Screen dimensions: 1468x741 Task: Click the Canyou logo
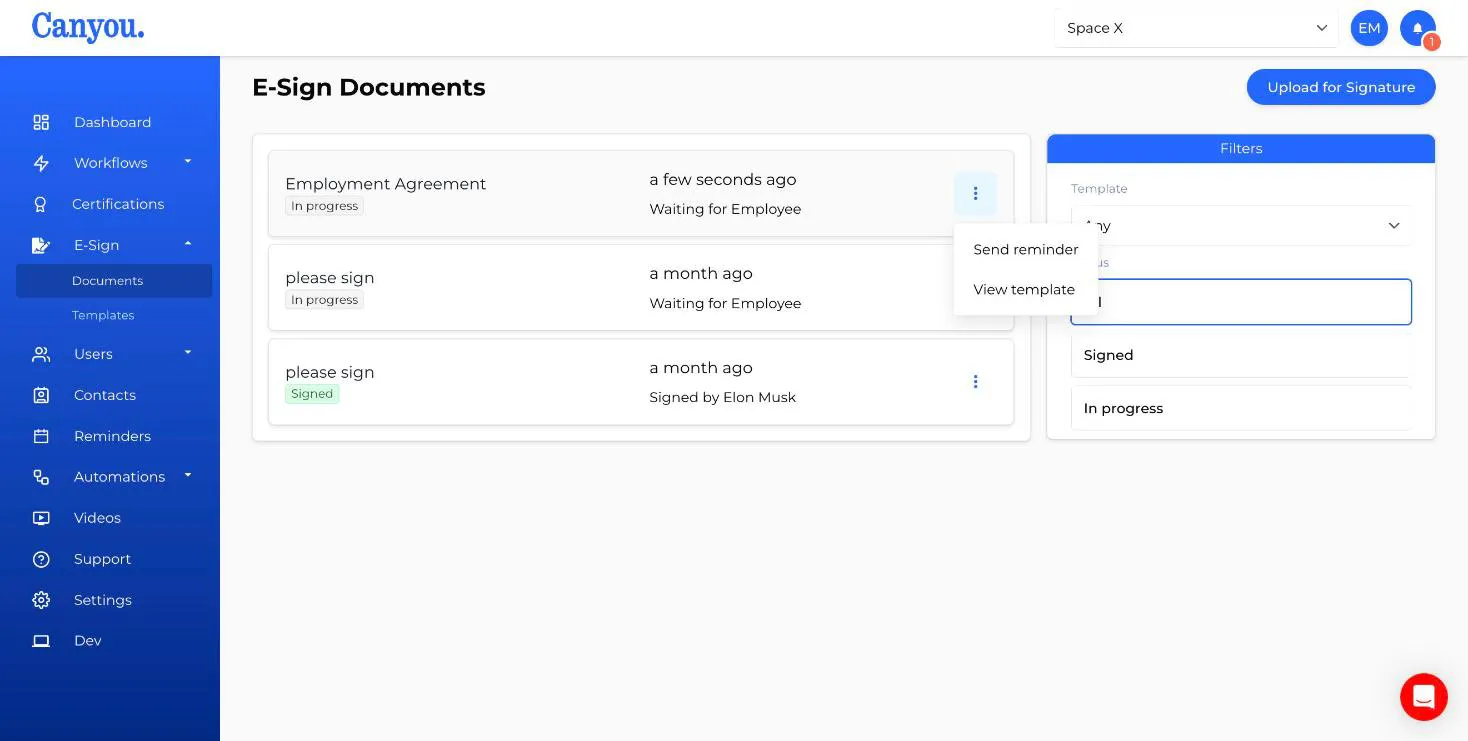(x=88, y=27)
